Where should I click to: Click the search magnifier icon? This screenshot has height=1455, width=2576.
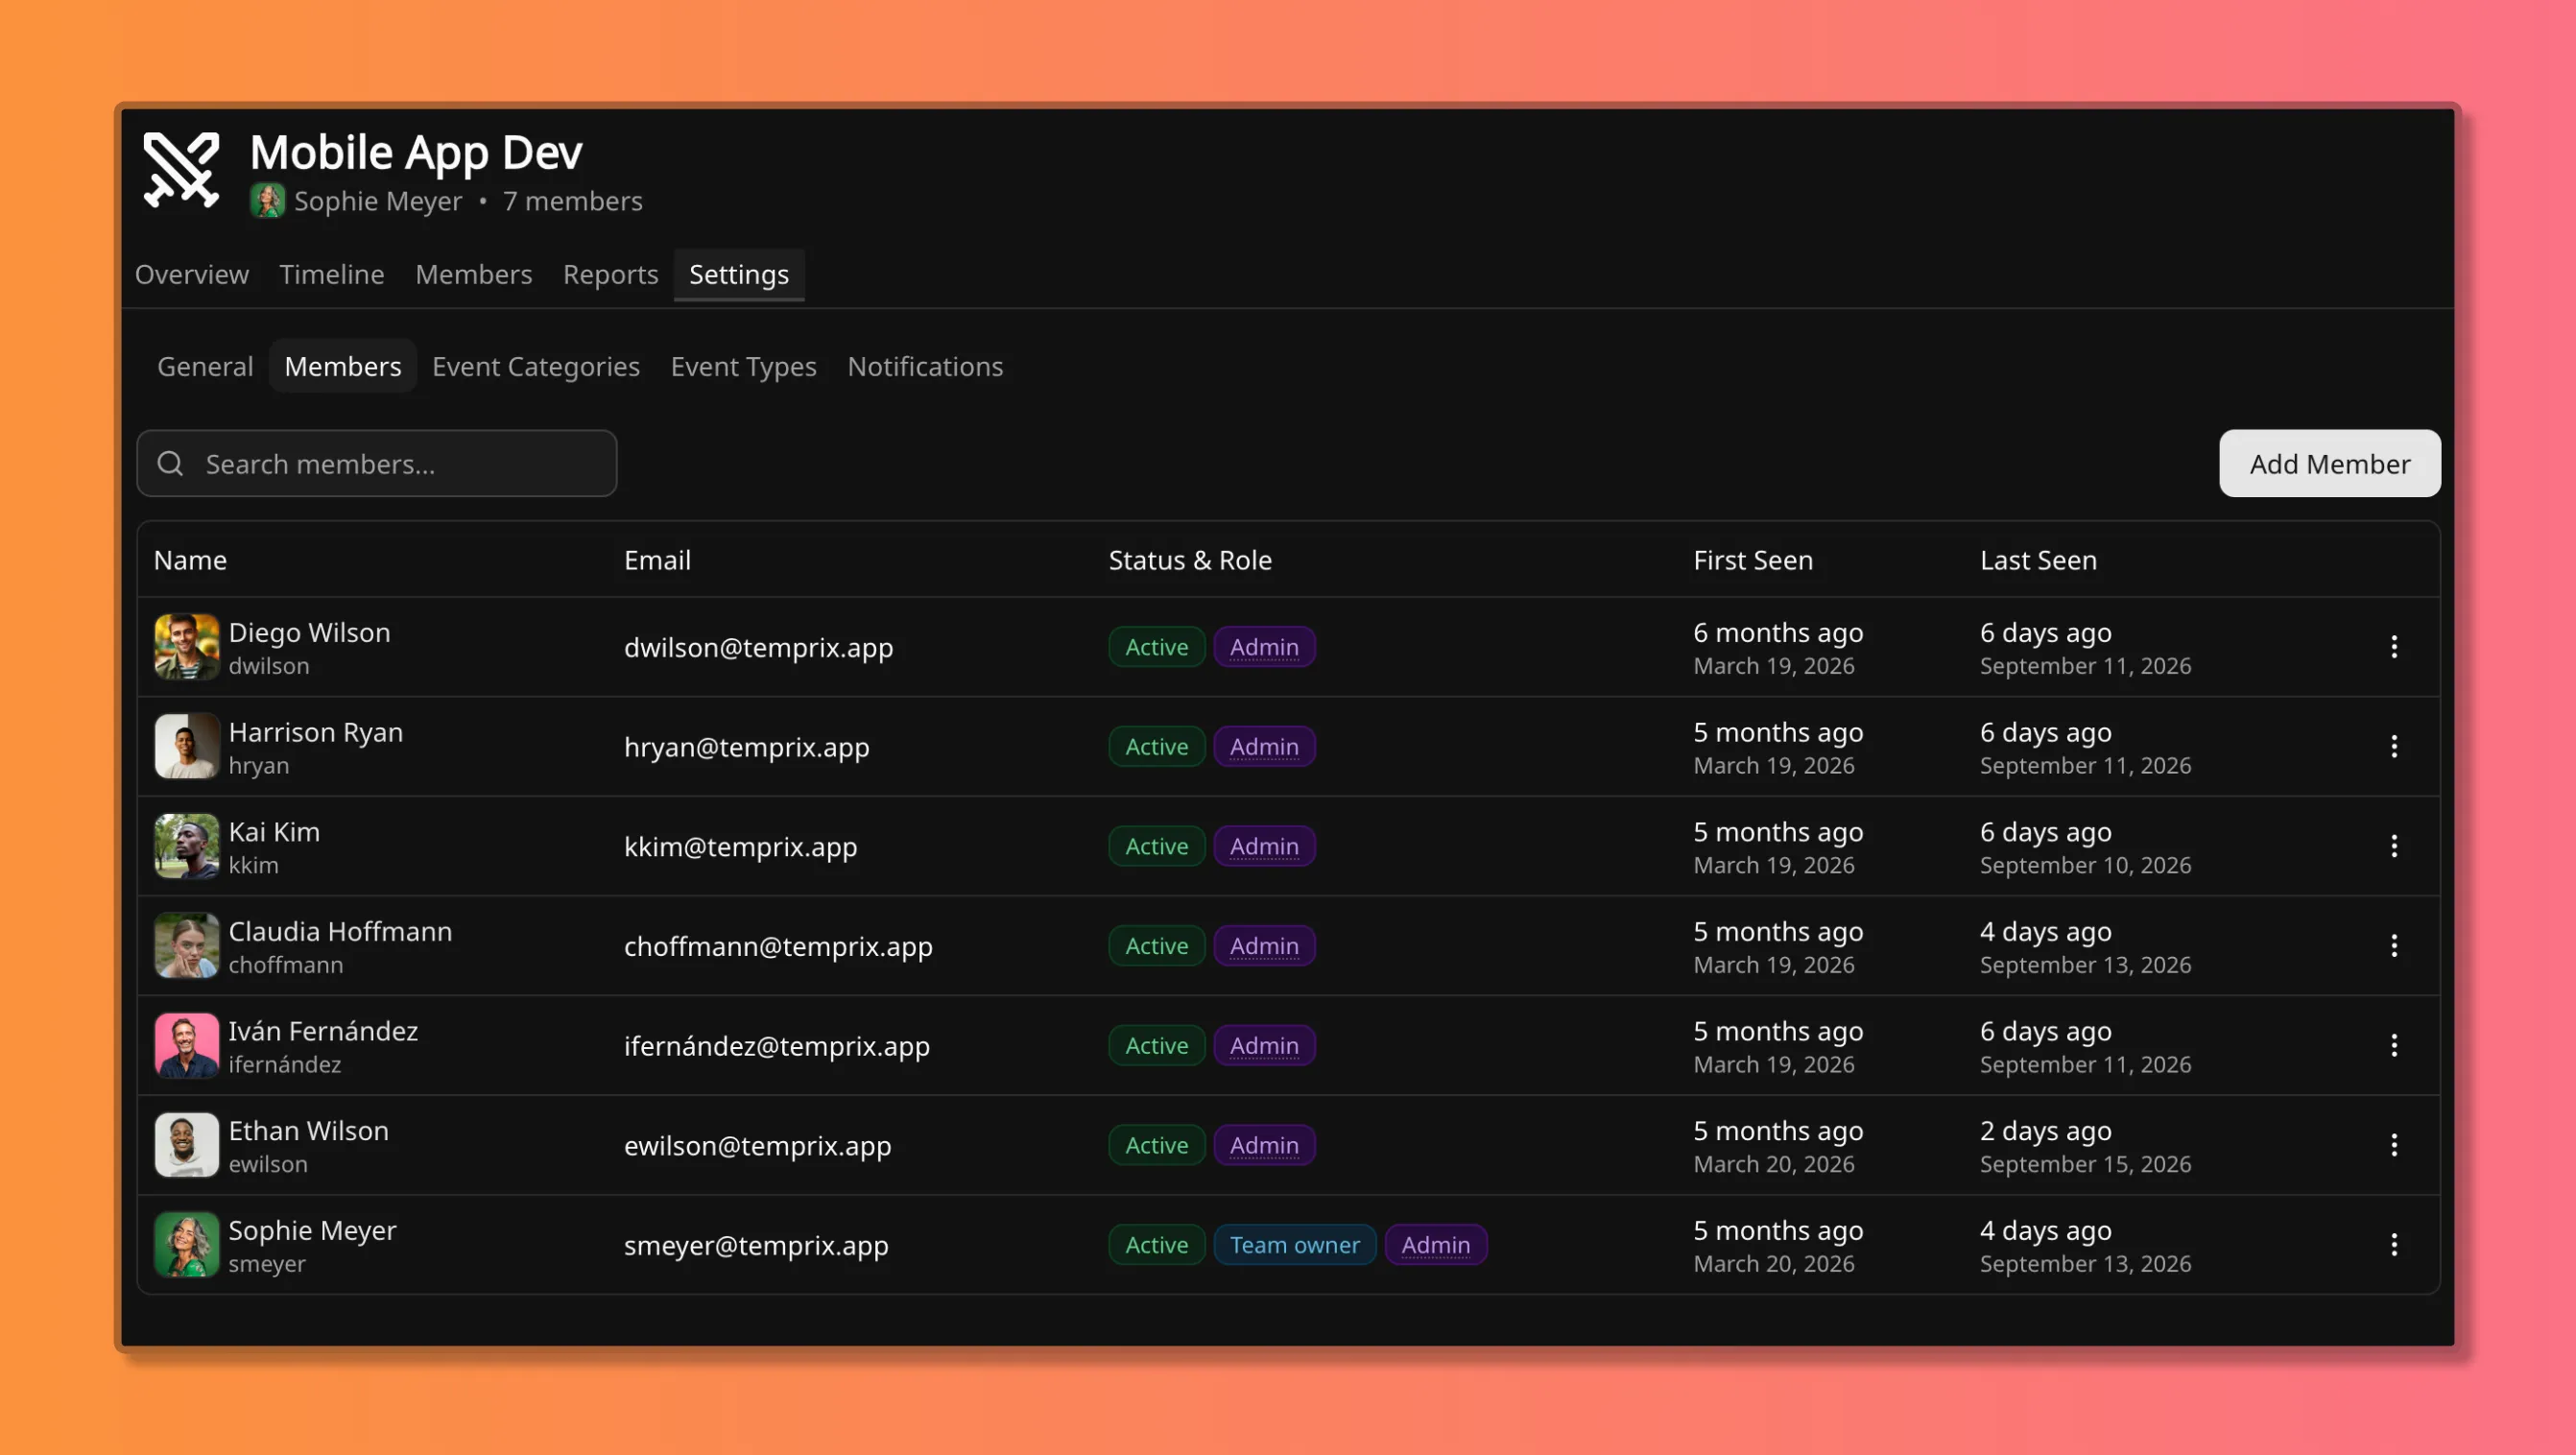(x=171, y=464)
